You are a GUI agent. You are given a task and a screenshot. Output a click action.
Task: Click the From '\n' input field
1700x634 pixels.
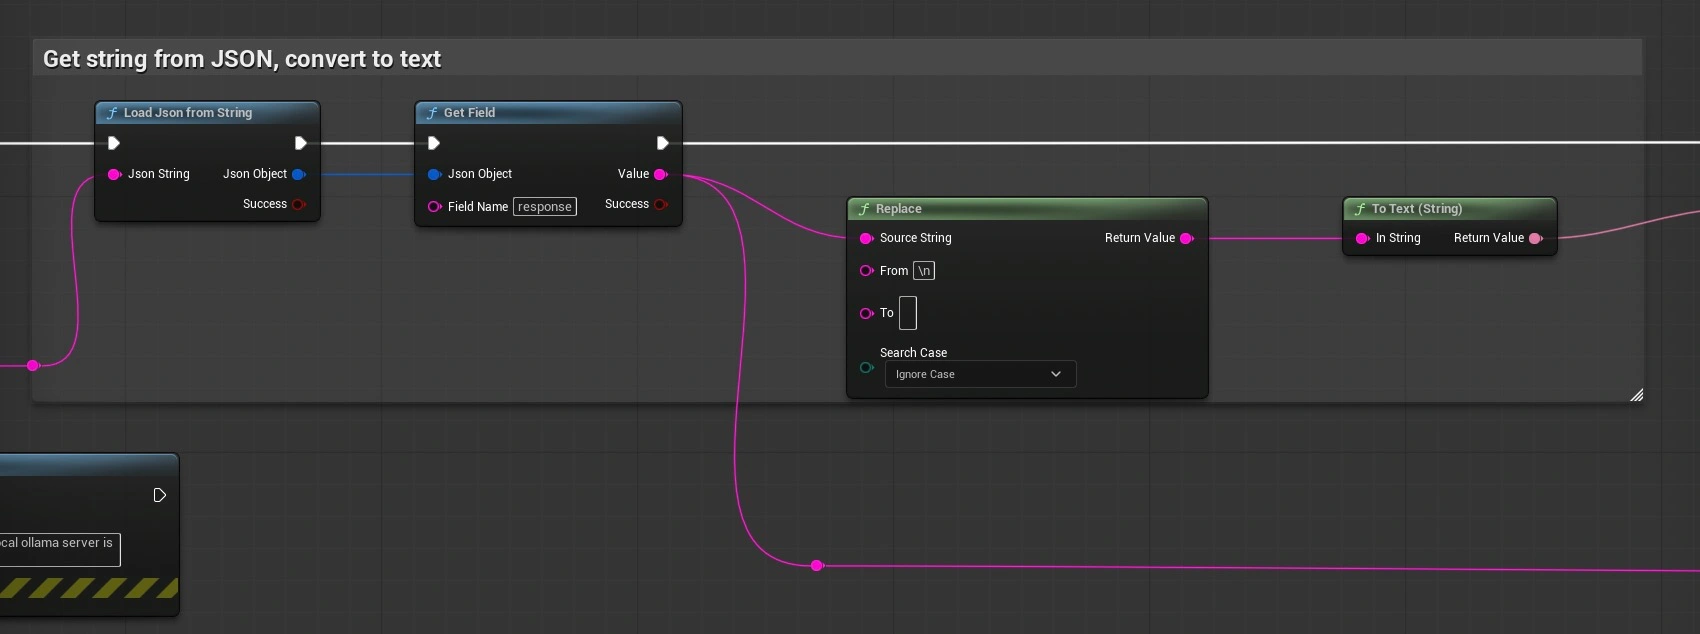(924, 271)
